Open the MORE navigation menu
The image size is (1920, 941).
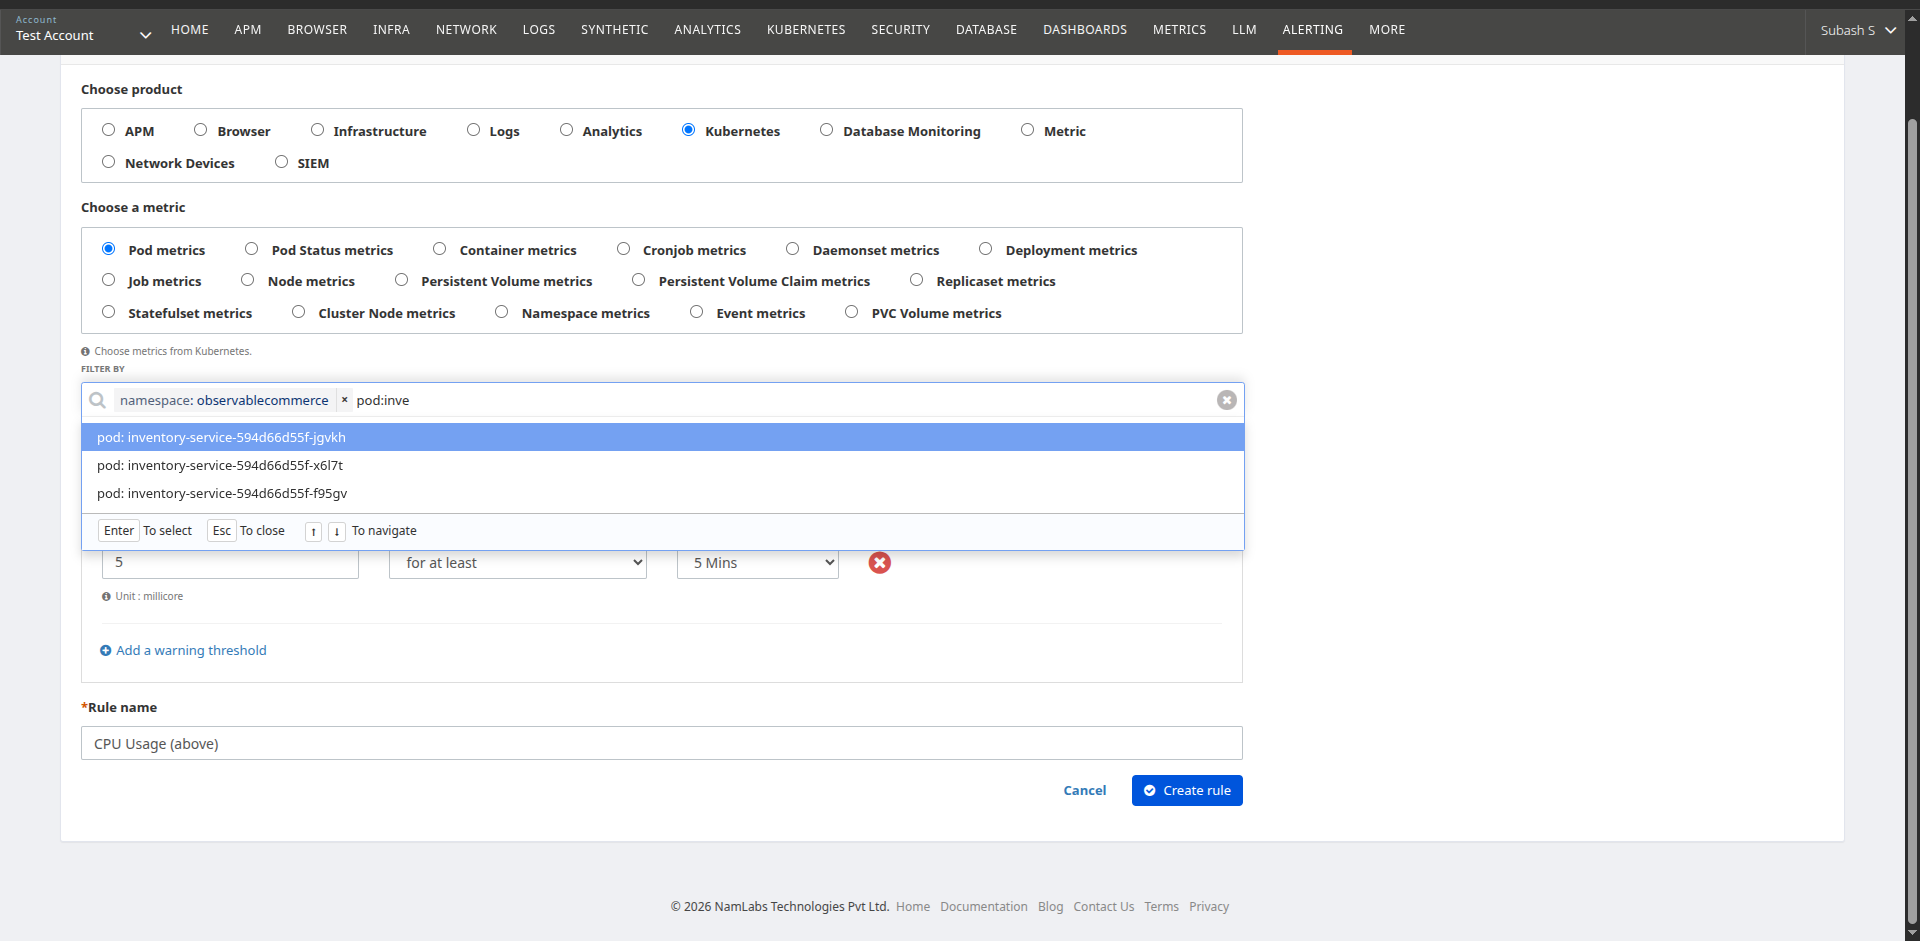(1387, 30)
